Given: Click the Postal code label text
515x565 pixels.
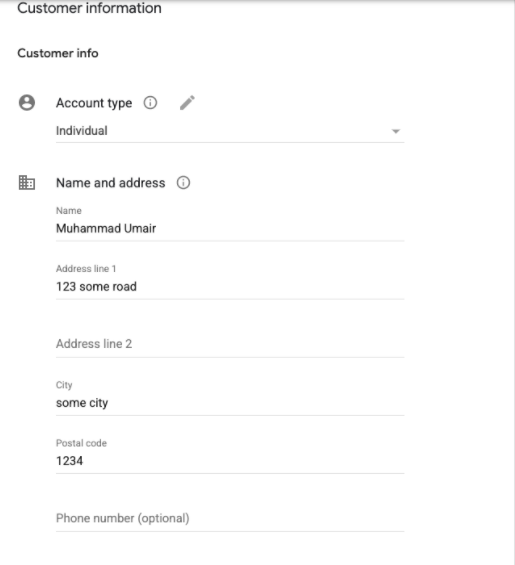Looking at the screenshot, I should tap(81, 443).
